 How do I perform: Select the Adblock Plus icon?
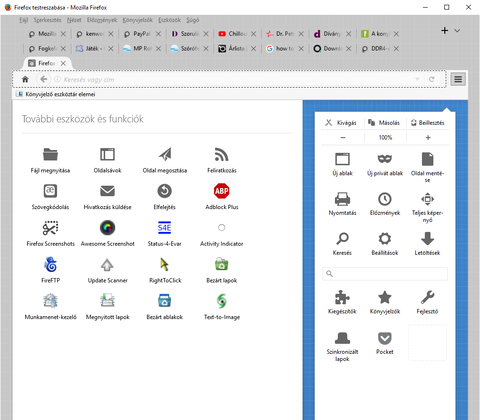(x=222, y=191)
